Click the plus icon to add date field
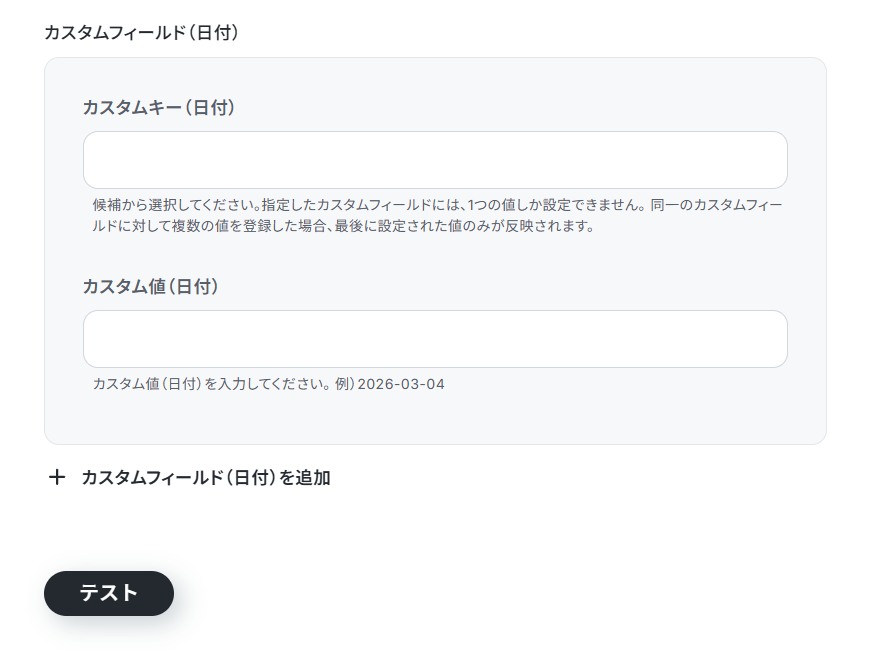876x651 pixels. point(57,477)
